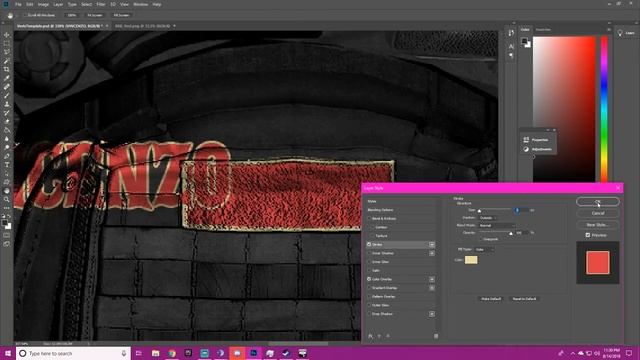This screenshot has width=640, height=360.
Task: Select the Lasso tool
Action: click(7, 52)
